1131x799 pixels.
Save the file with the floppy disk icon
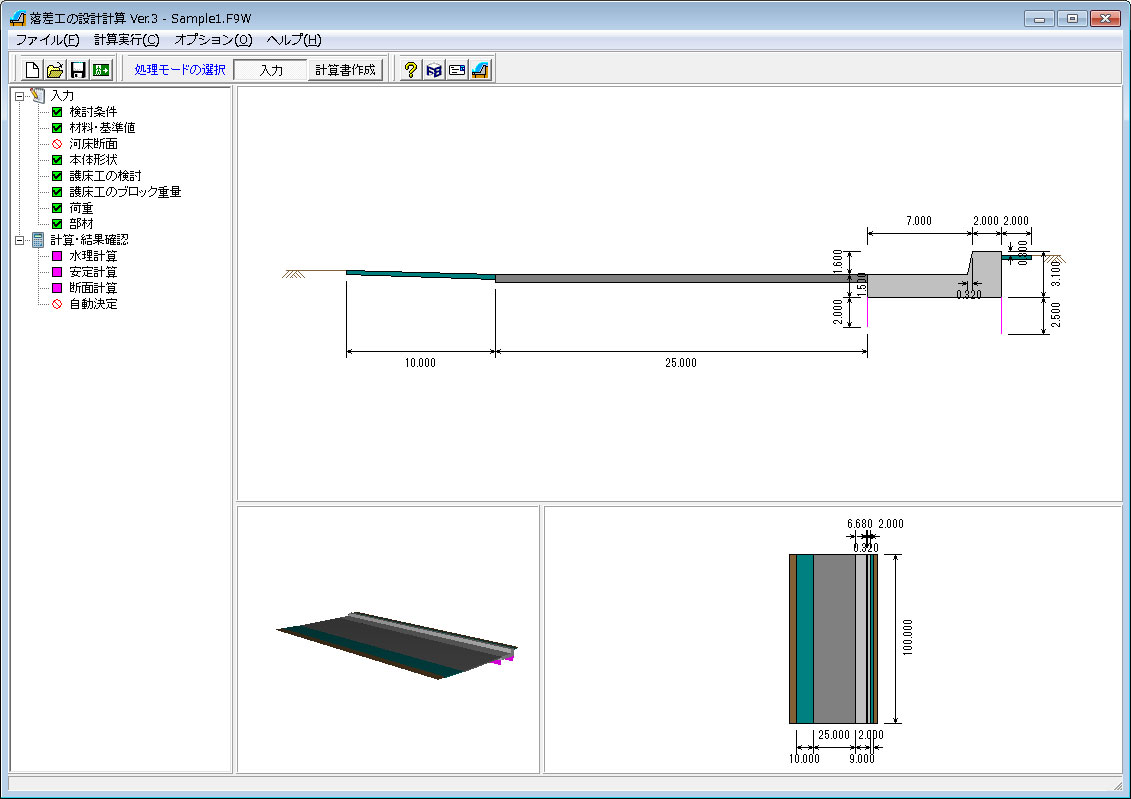78,70
